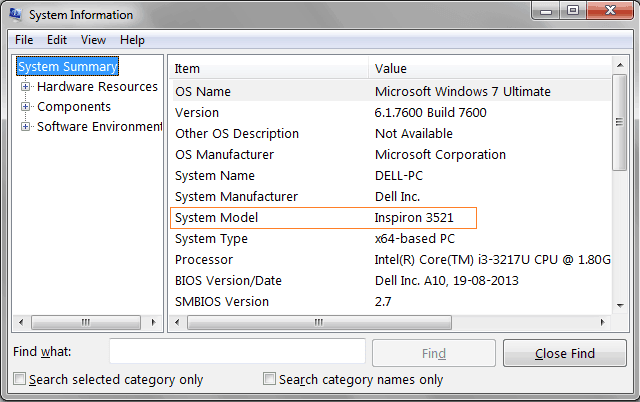Click the x64-based PC value
The height and width of the screenshot is (402, 640).
[415, 239]
